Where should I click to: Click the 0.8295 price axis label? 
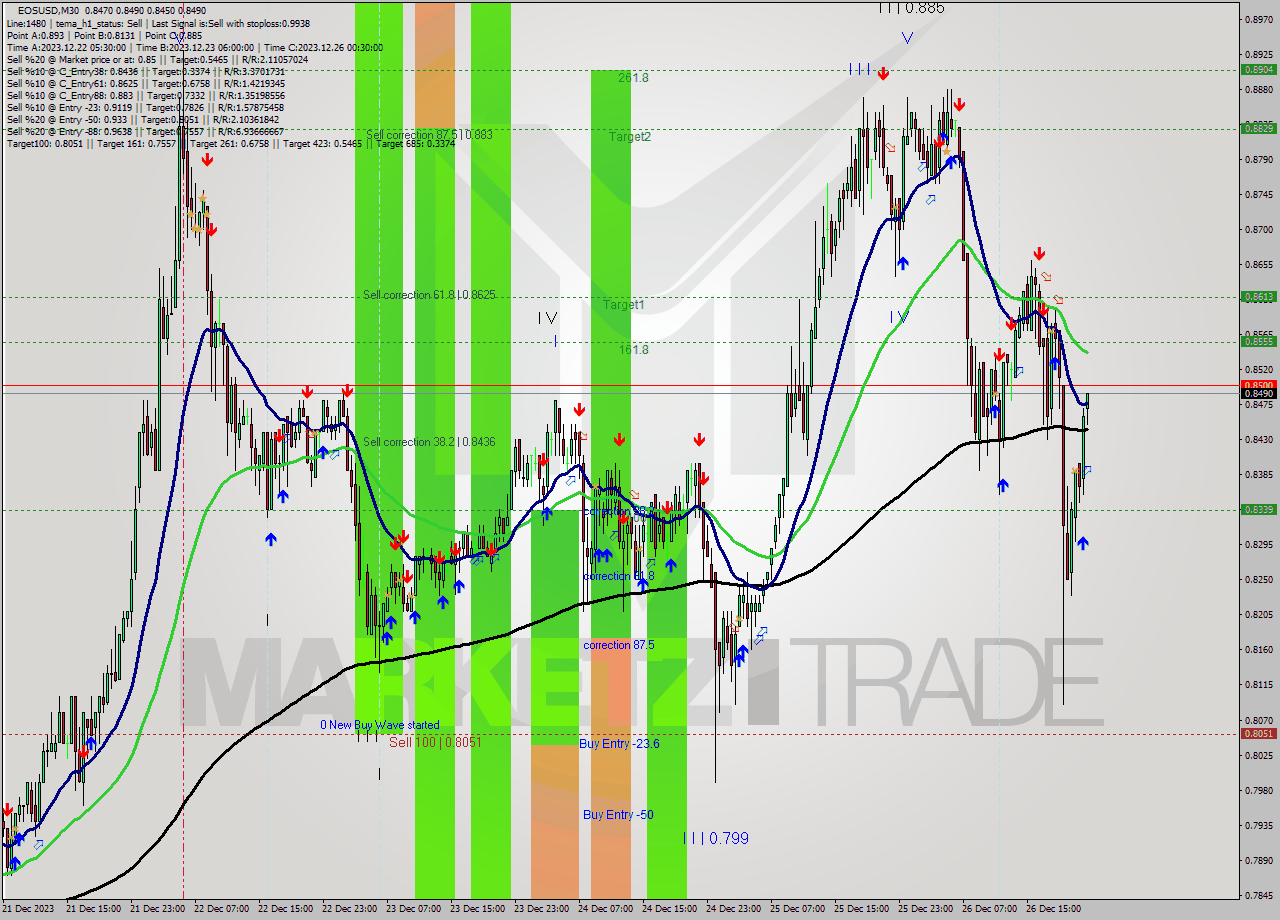(1257, 544)
